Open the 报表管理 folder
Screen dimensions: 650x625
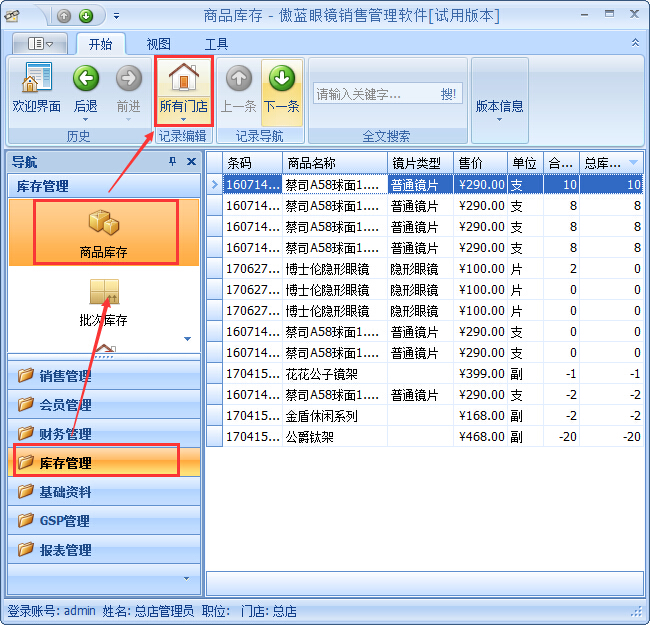pyautogui.click(x=104, y=550)
